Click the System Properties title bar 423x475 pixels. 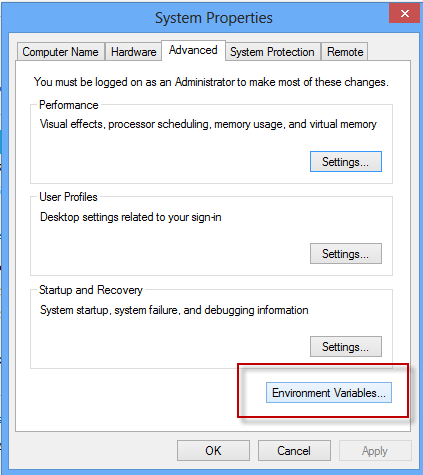pos(214,18)
